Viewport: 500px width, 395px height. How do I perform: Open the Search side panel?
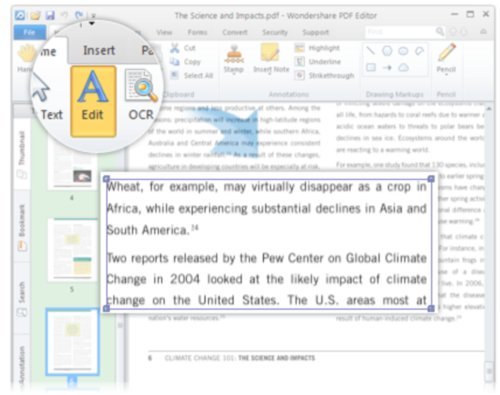pyautogui.click(x=22, y=298)
